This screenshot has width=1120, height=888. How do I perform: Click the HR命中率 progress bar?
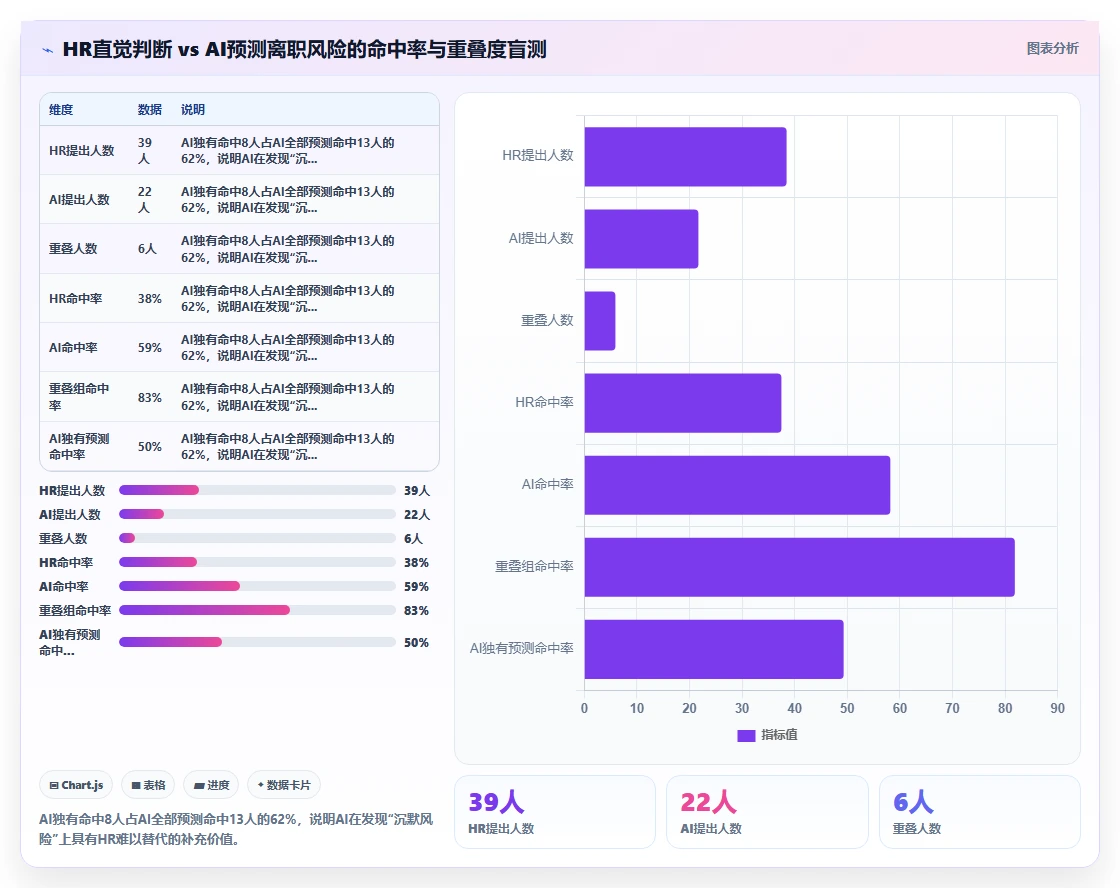[257, 562]
